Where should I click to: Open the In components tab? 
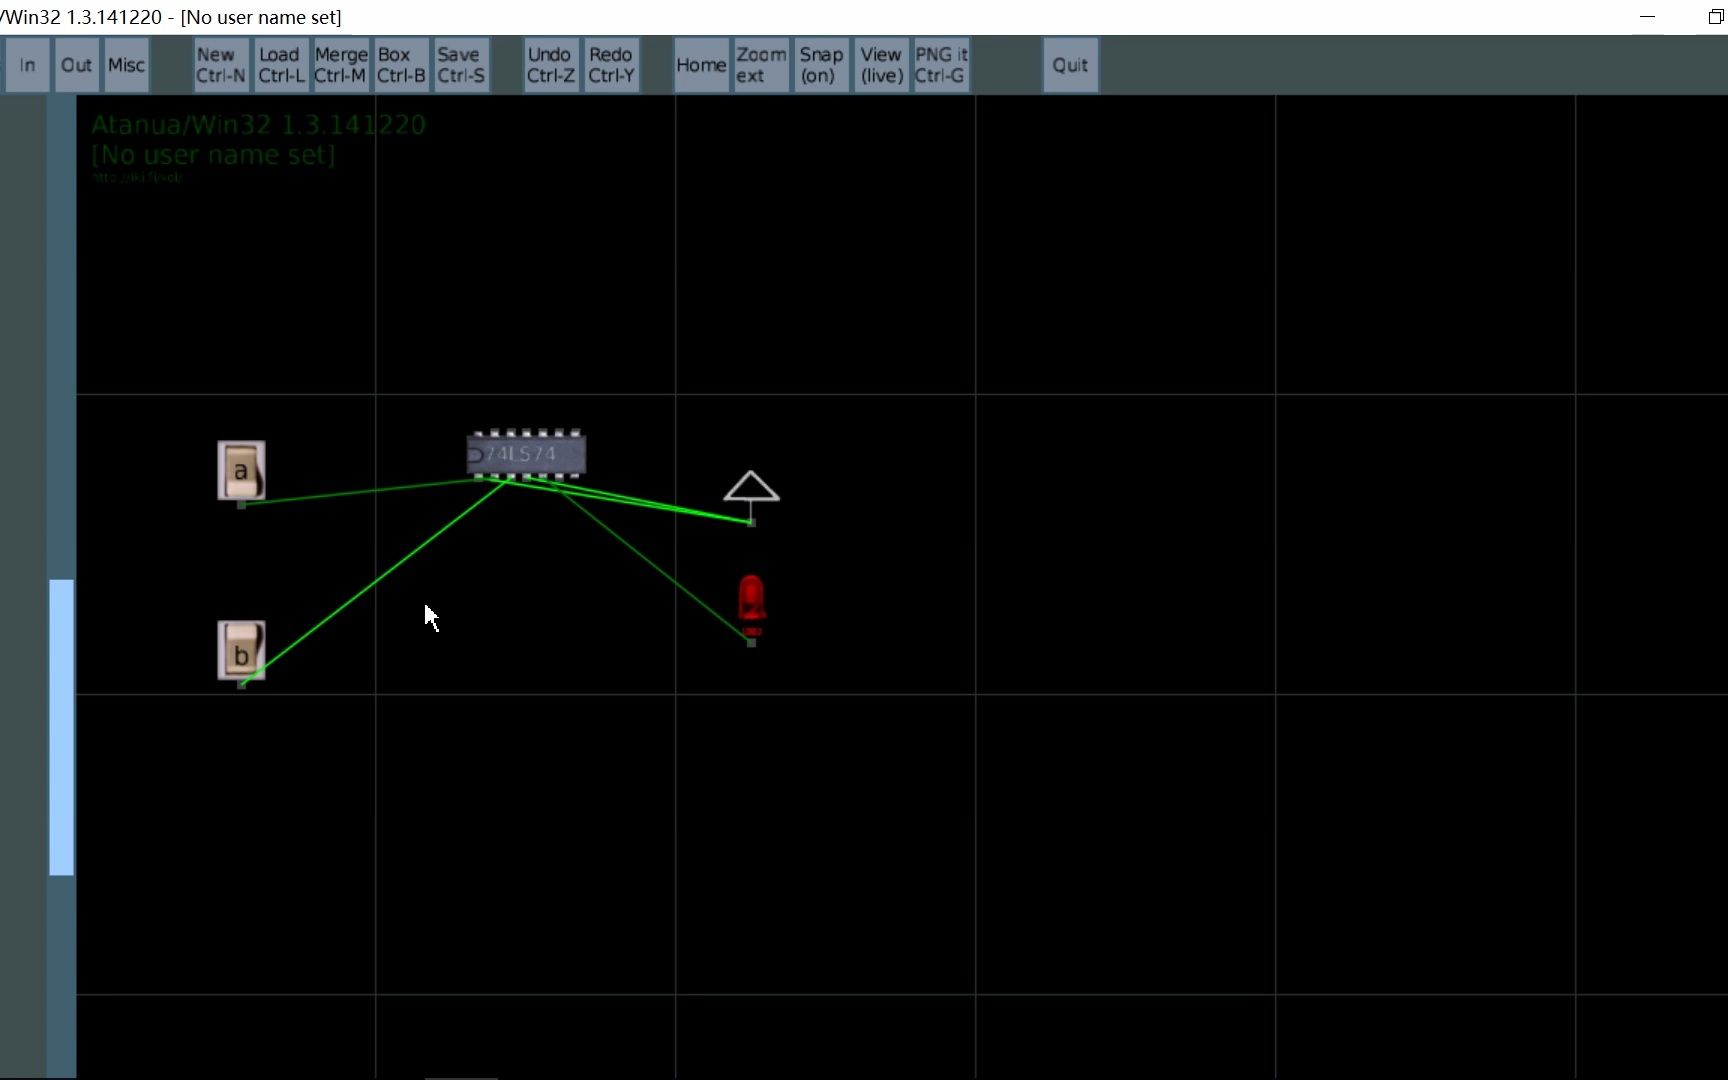click(27, 65)
